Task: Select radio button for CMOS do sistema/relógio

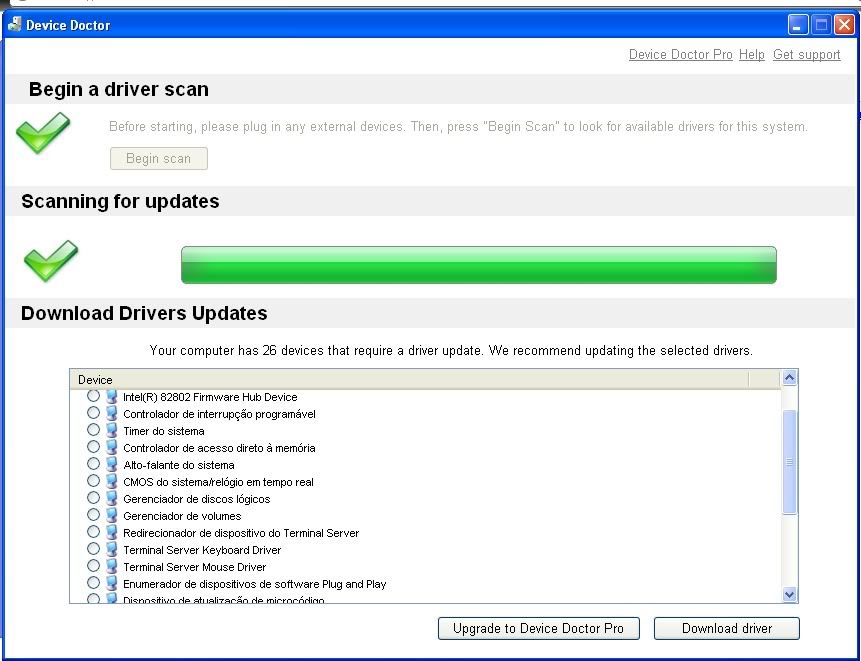Action: [x=93, y=481]
